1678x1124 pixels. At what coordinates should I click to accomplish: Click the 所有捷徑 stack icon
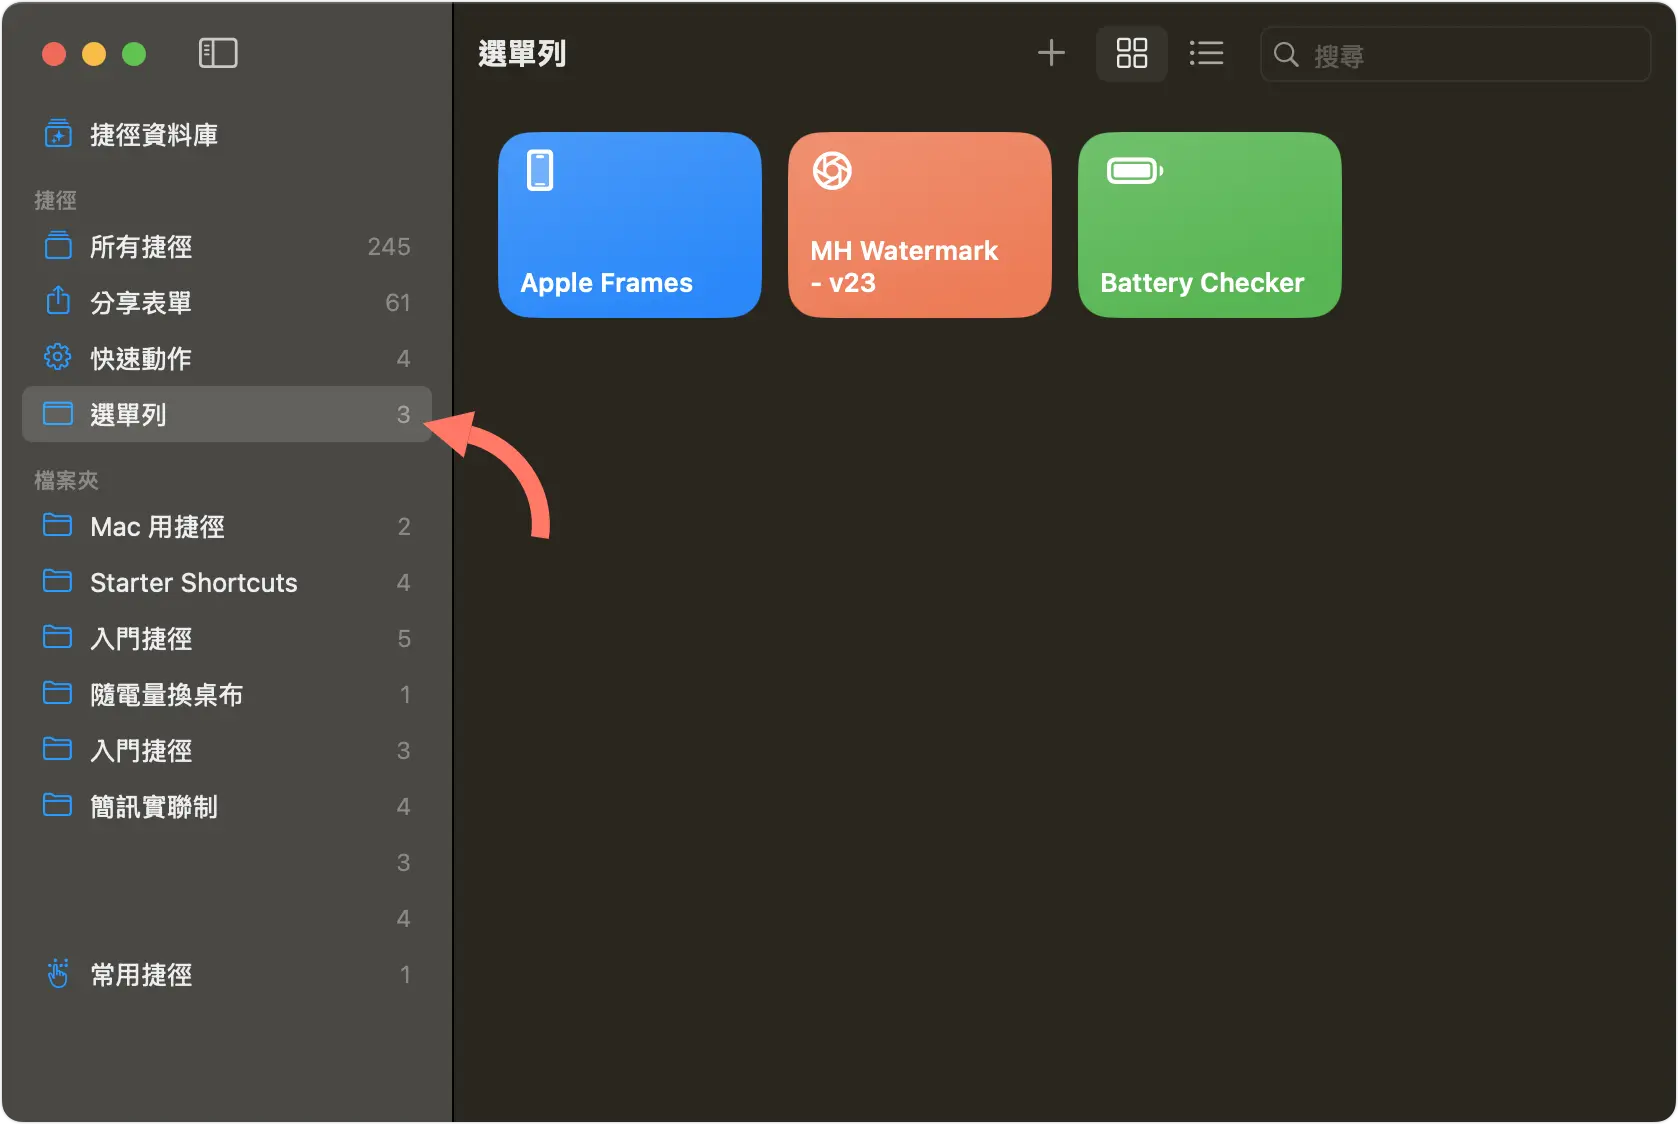[x=58, y=245]
